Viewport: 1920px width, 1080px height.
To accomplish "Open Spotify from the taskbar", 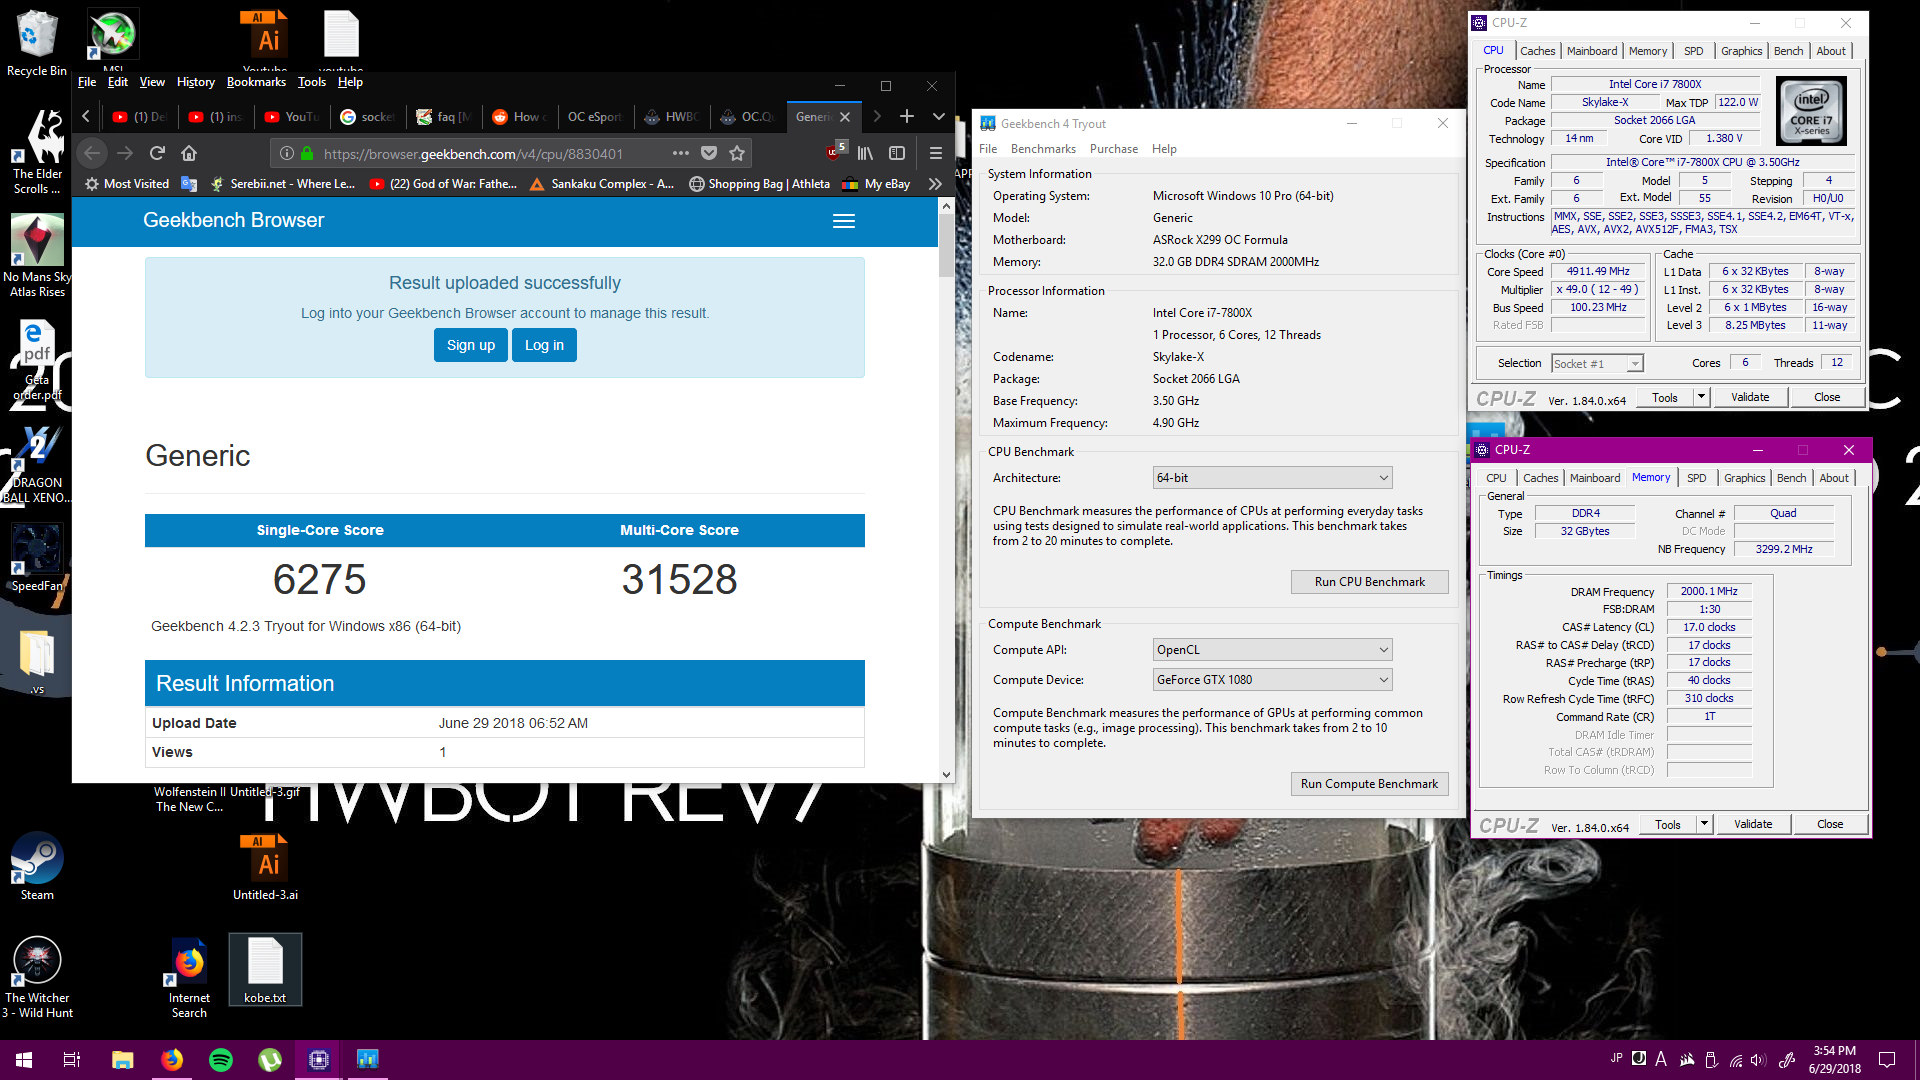I will pos(221,1060).
